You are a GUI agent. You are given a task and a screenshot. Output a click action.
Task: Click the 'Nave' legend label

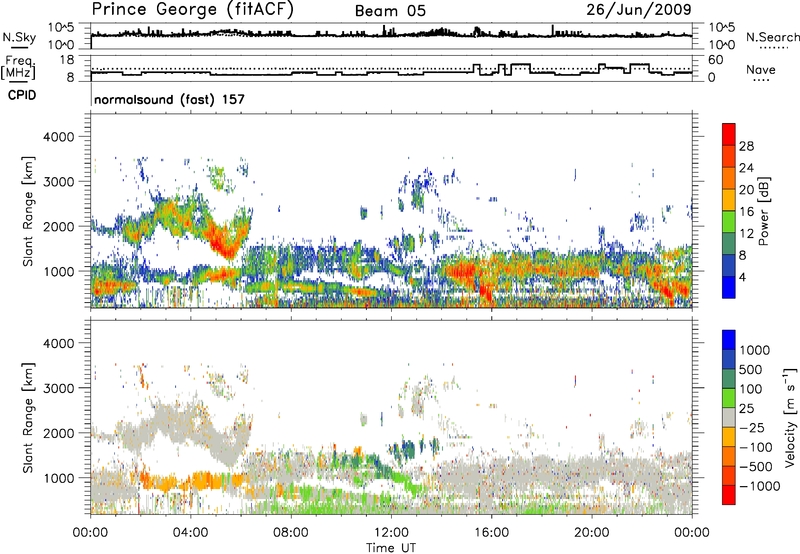tap(761, 69)
